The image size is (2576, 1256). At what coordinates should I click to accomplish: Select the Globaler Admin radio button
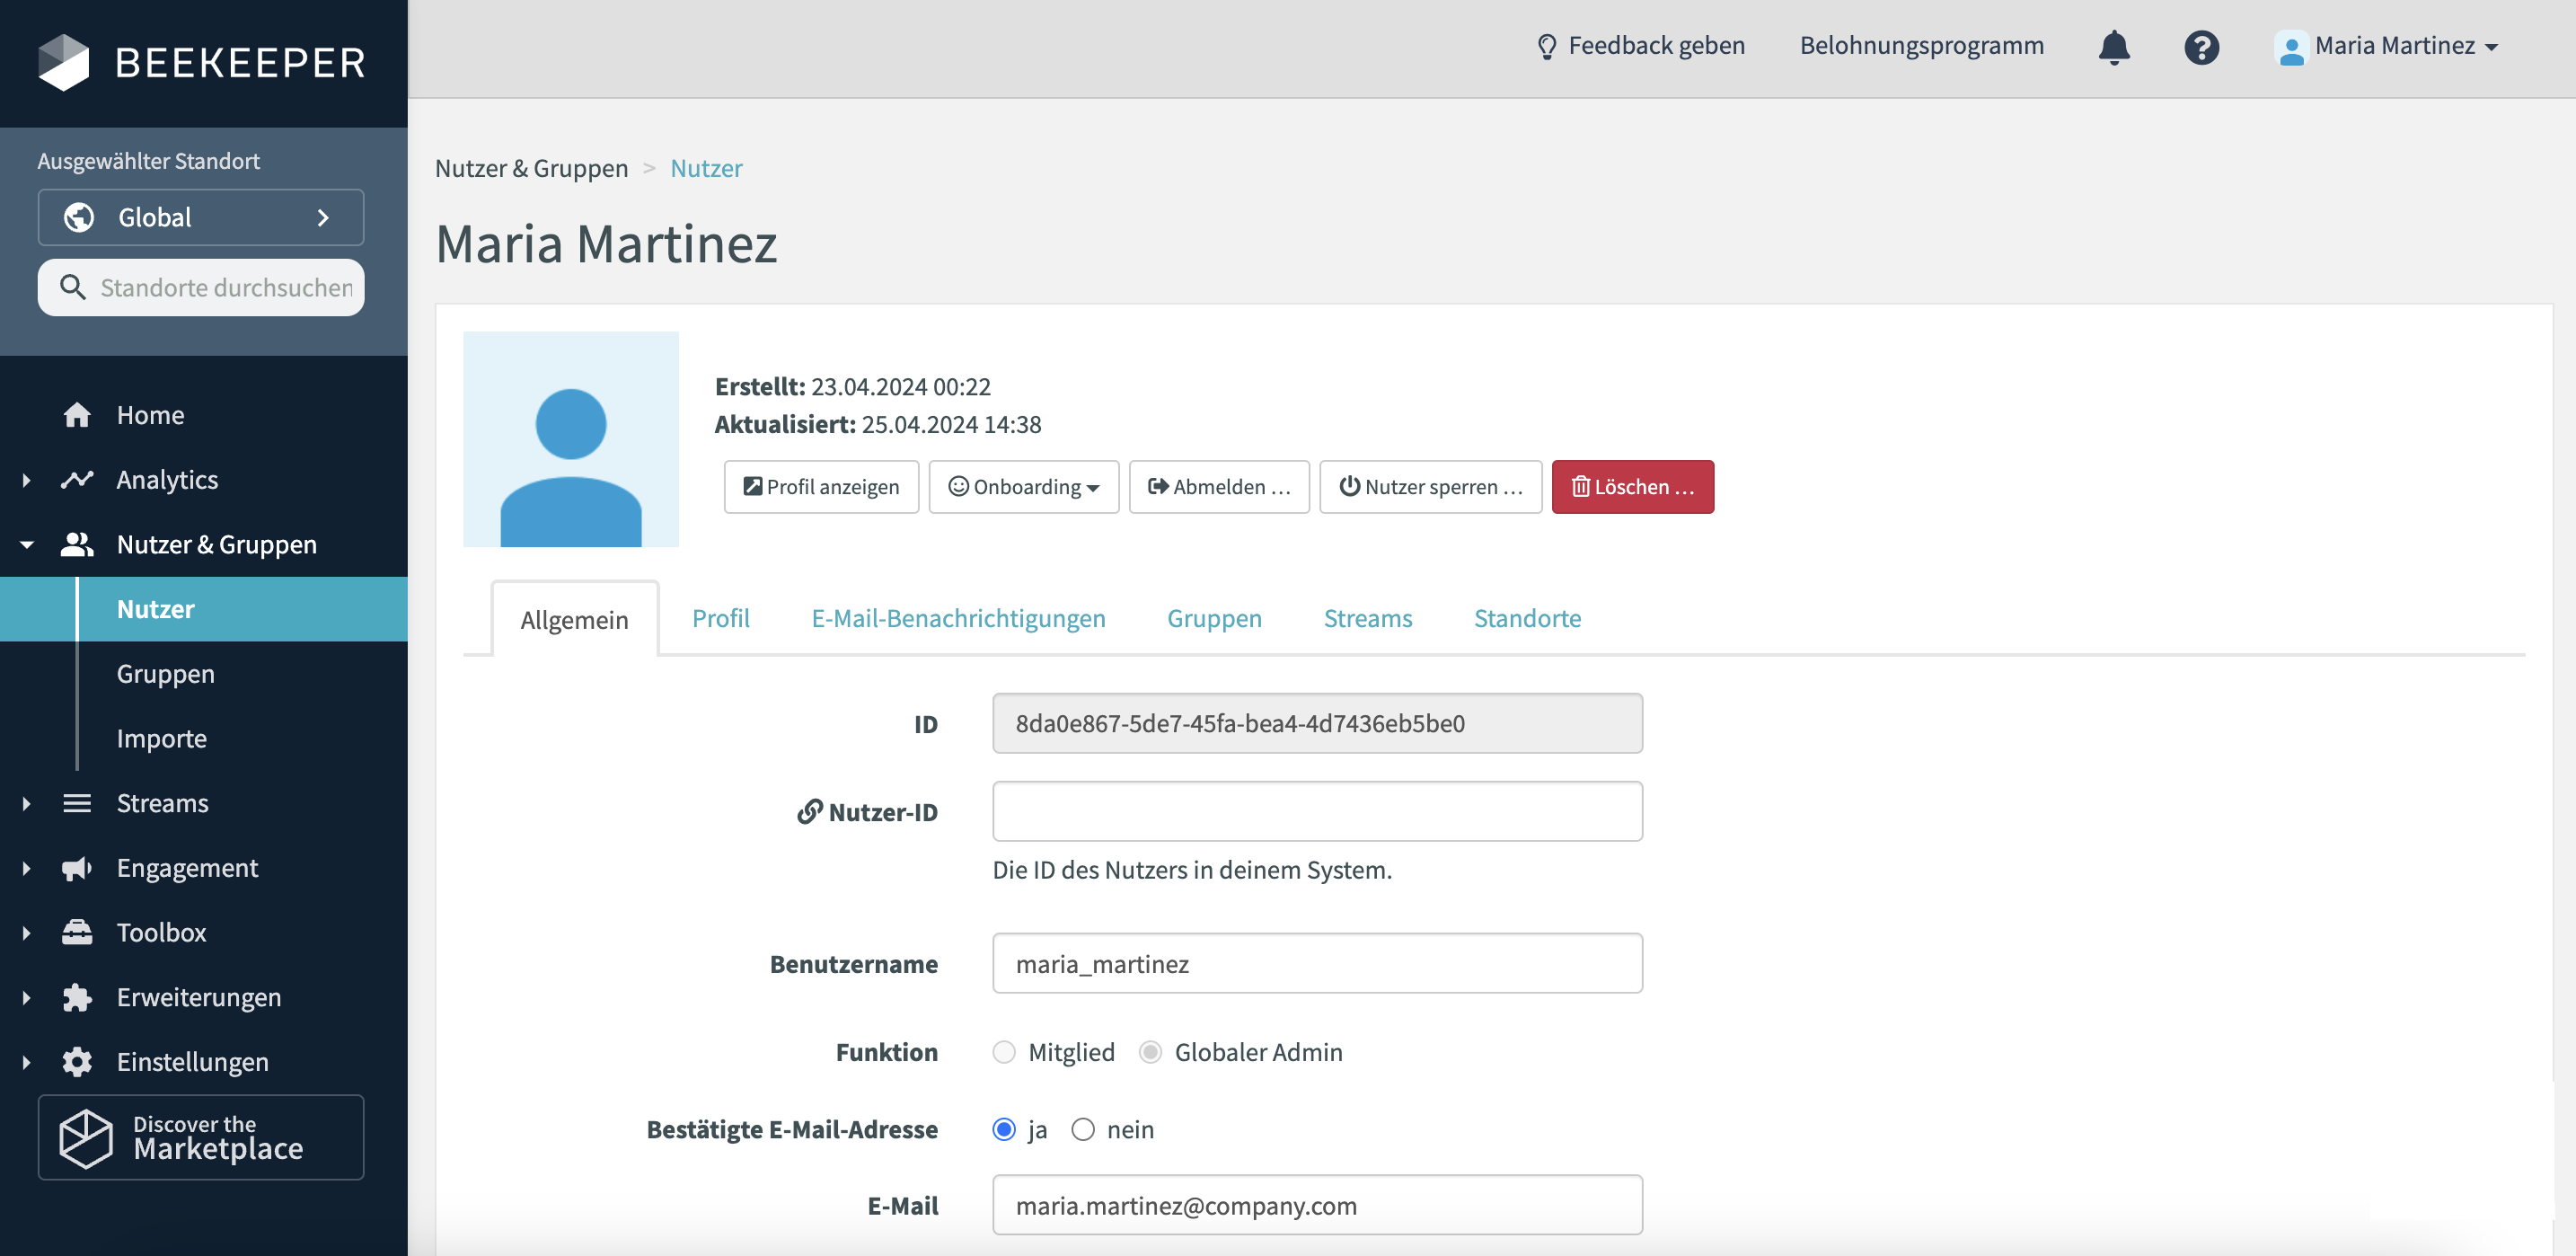pos(1150,1052)
